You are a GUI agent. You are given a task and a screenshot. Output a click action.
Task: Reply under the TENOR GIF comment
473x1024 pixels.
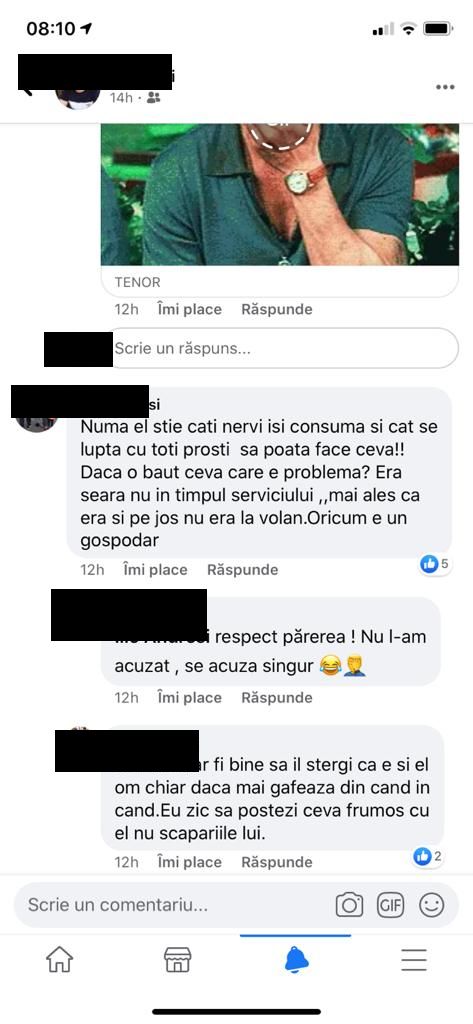(277, 309)
